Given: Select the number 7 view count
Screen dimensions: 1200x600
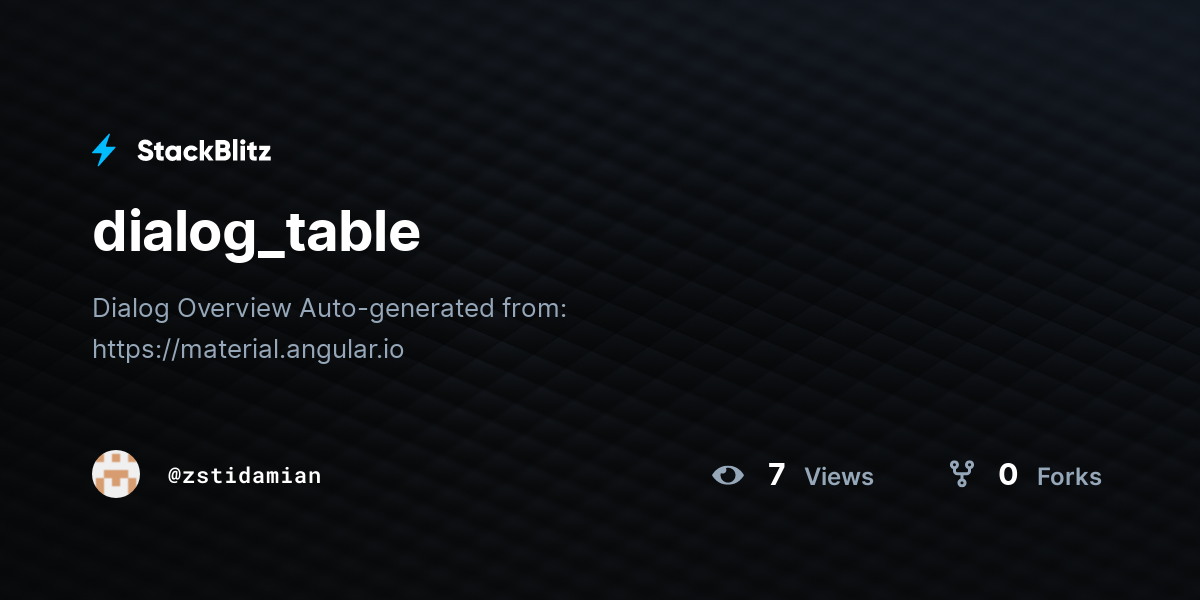Looking at the screenshot, I should coord(776,475).
